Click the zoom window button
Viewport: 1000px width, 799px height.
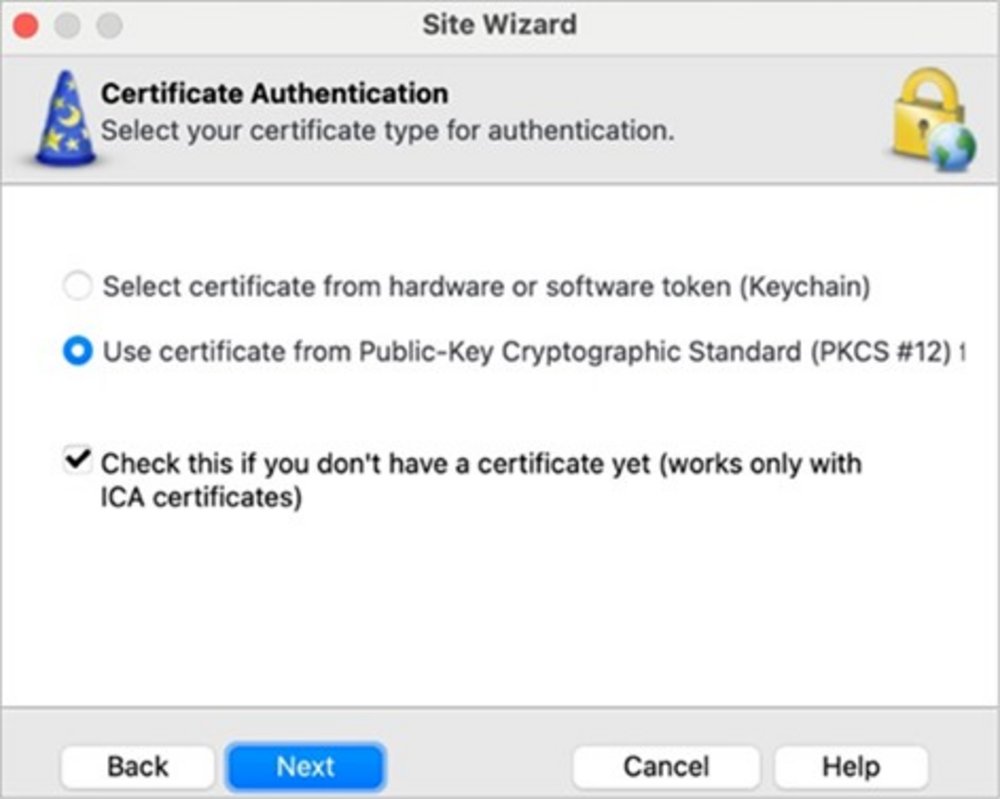pyautogui.click(x=108, y=25)
